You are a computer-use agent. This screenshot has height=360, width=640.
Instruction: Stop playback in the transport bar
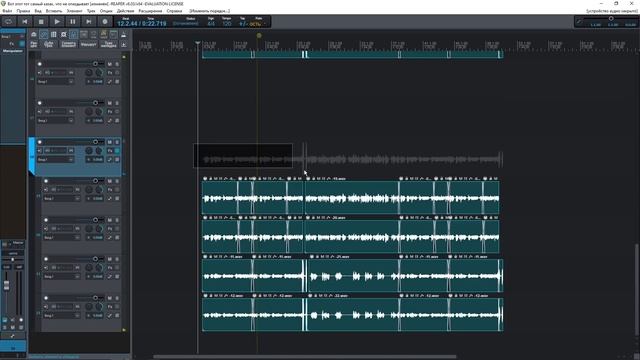point(41,22)
